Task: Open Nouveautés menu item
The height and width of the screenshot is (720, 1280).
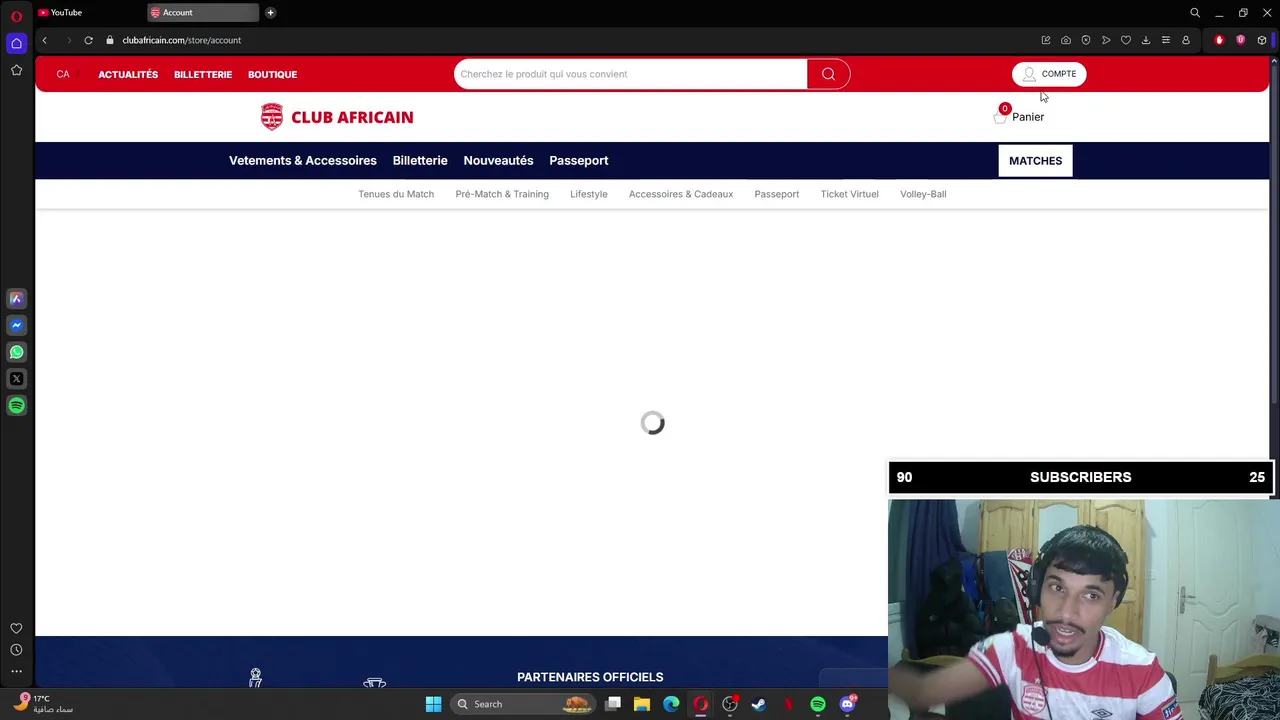Action: tap(498, 160)
